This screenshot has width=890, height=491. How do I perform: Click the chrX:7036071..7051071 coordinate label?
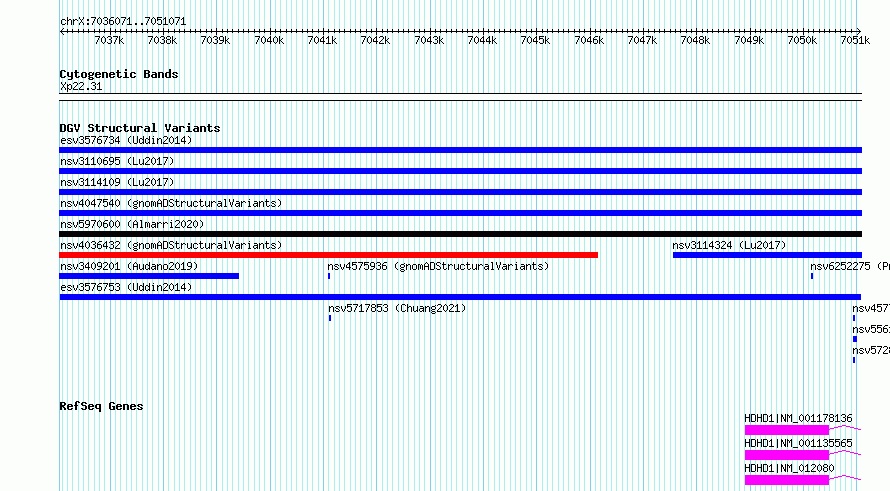pyautogui.click(x=123, y=21)
